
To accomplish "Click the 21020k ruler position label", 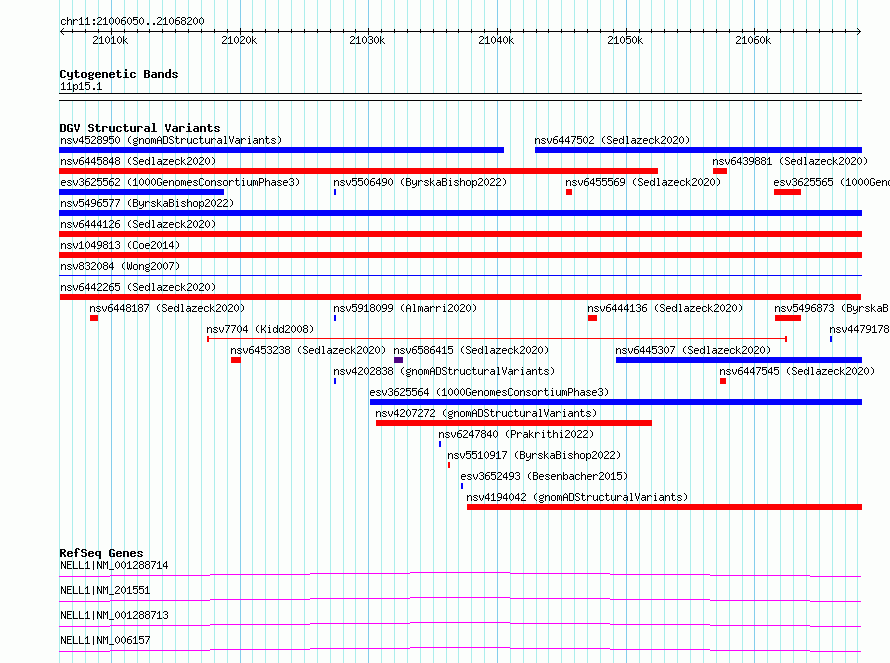I will point(239,41).
